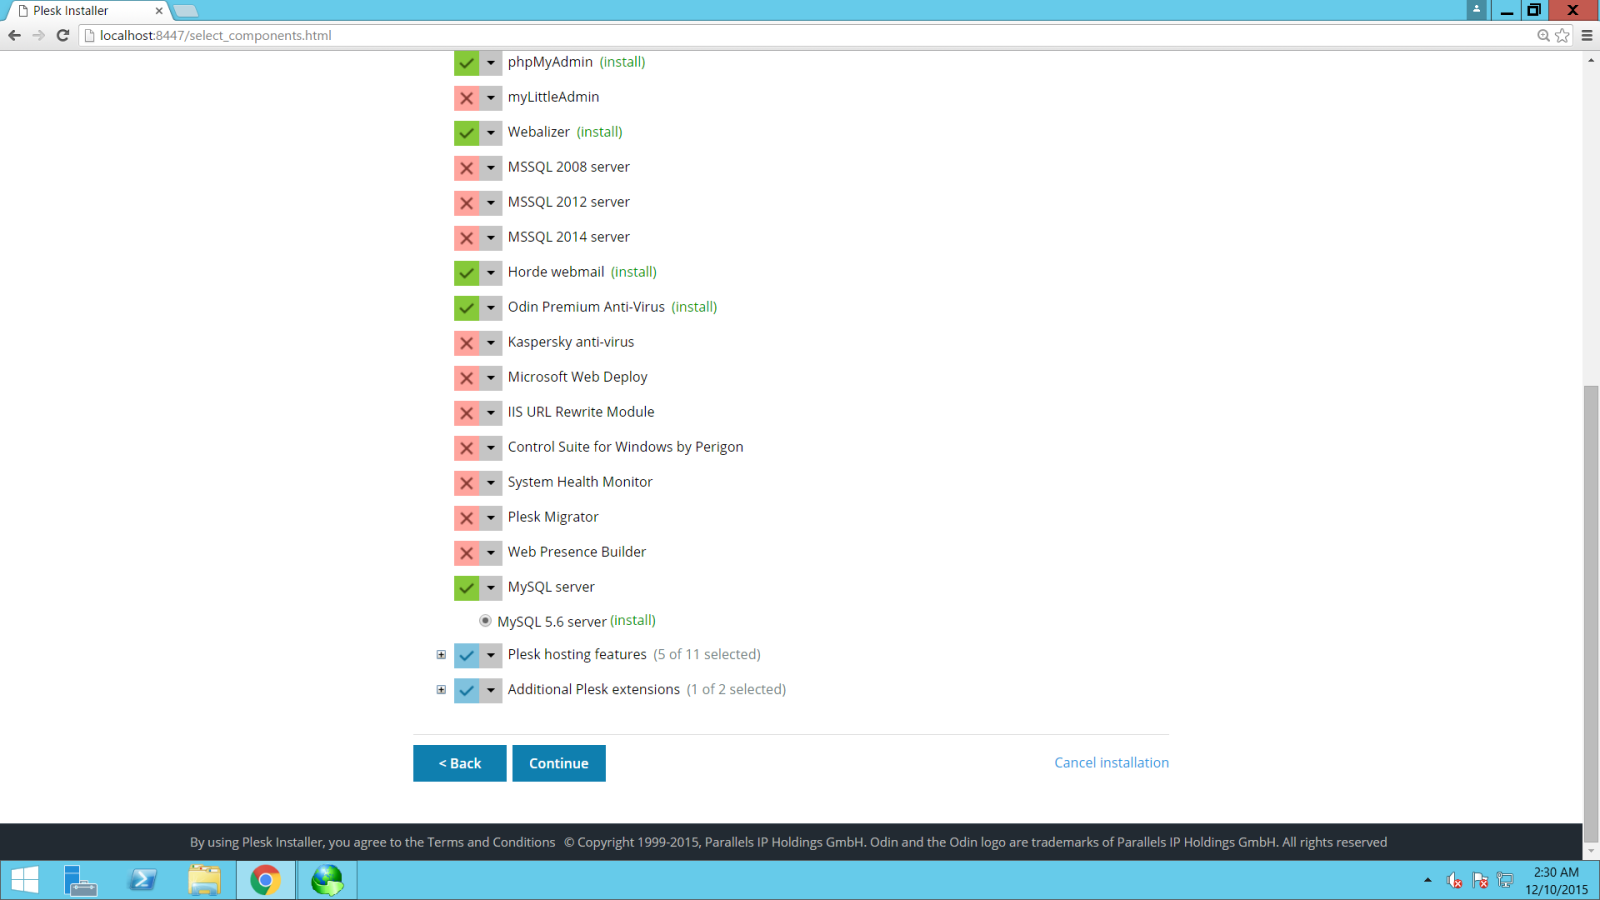The height and width of the screenshot is (900, 1600).
Task: Switch to Chrome in the taskbar
Action: pos(266,881)
